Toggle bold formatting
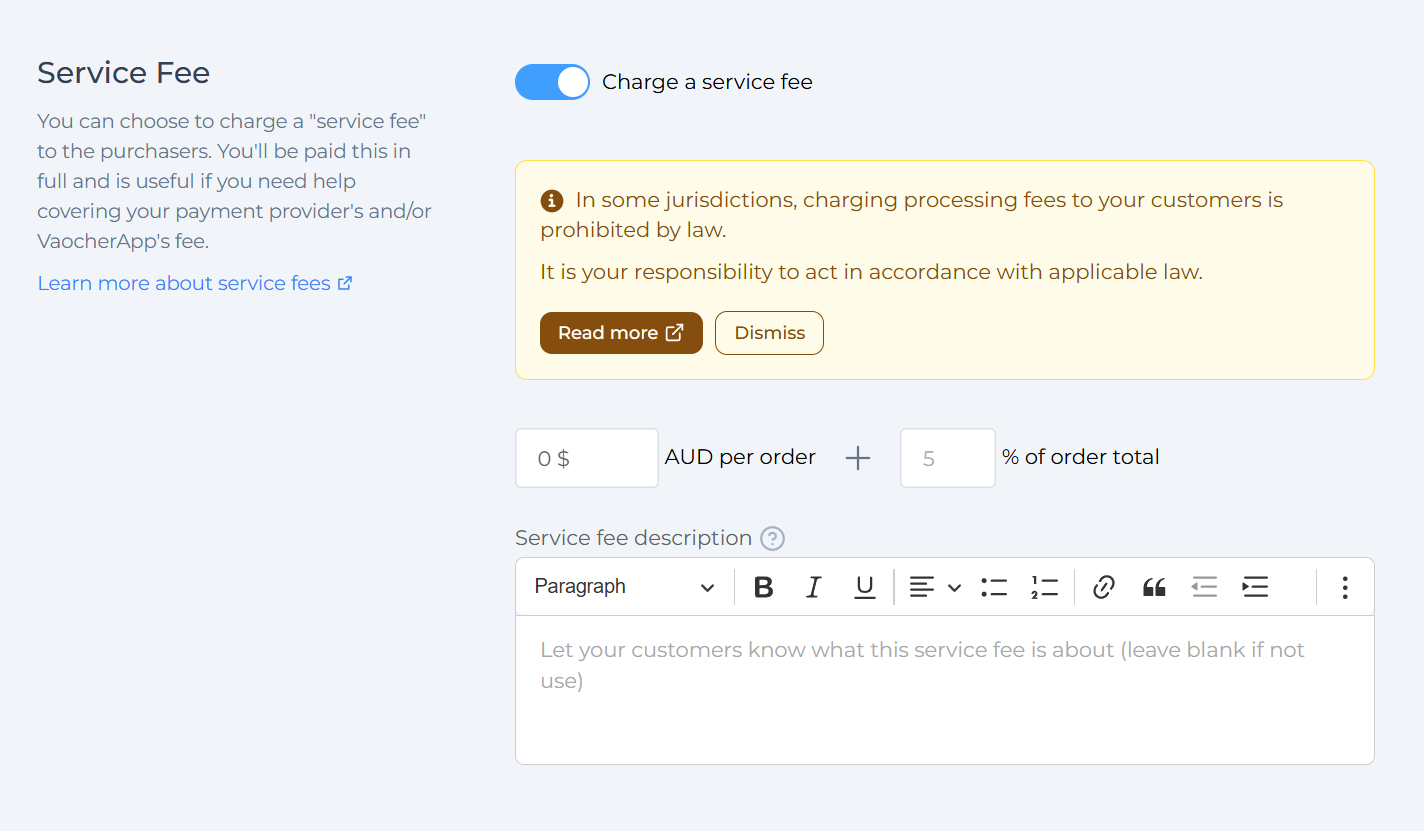The width and height of the screenshot is (1424, 831). coord(764,587)
